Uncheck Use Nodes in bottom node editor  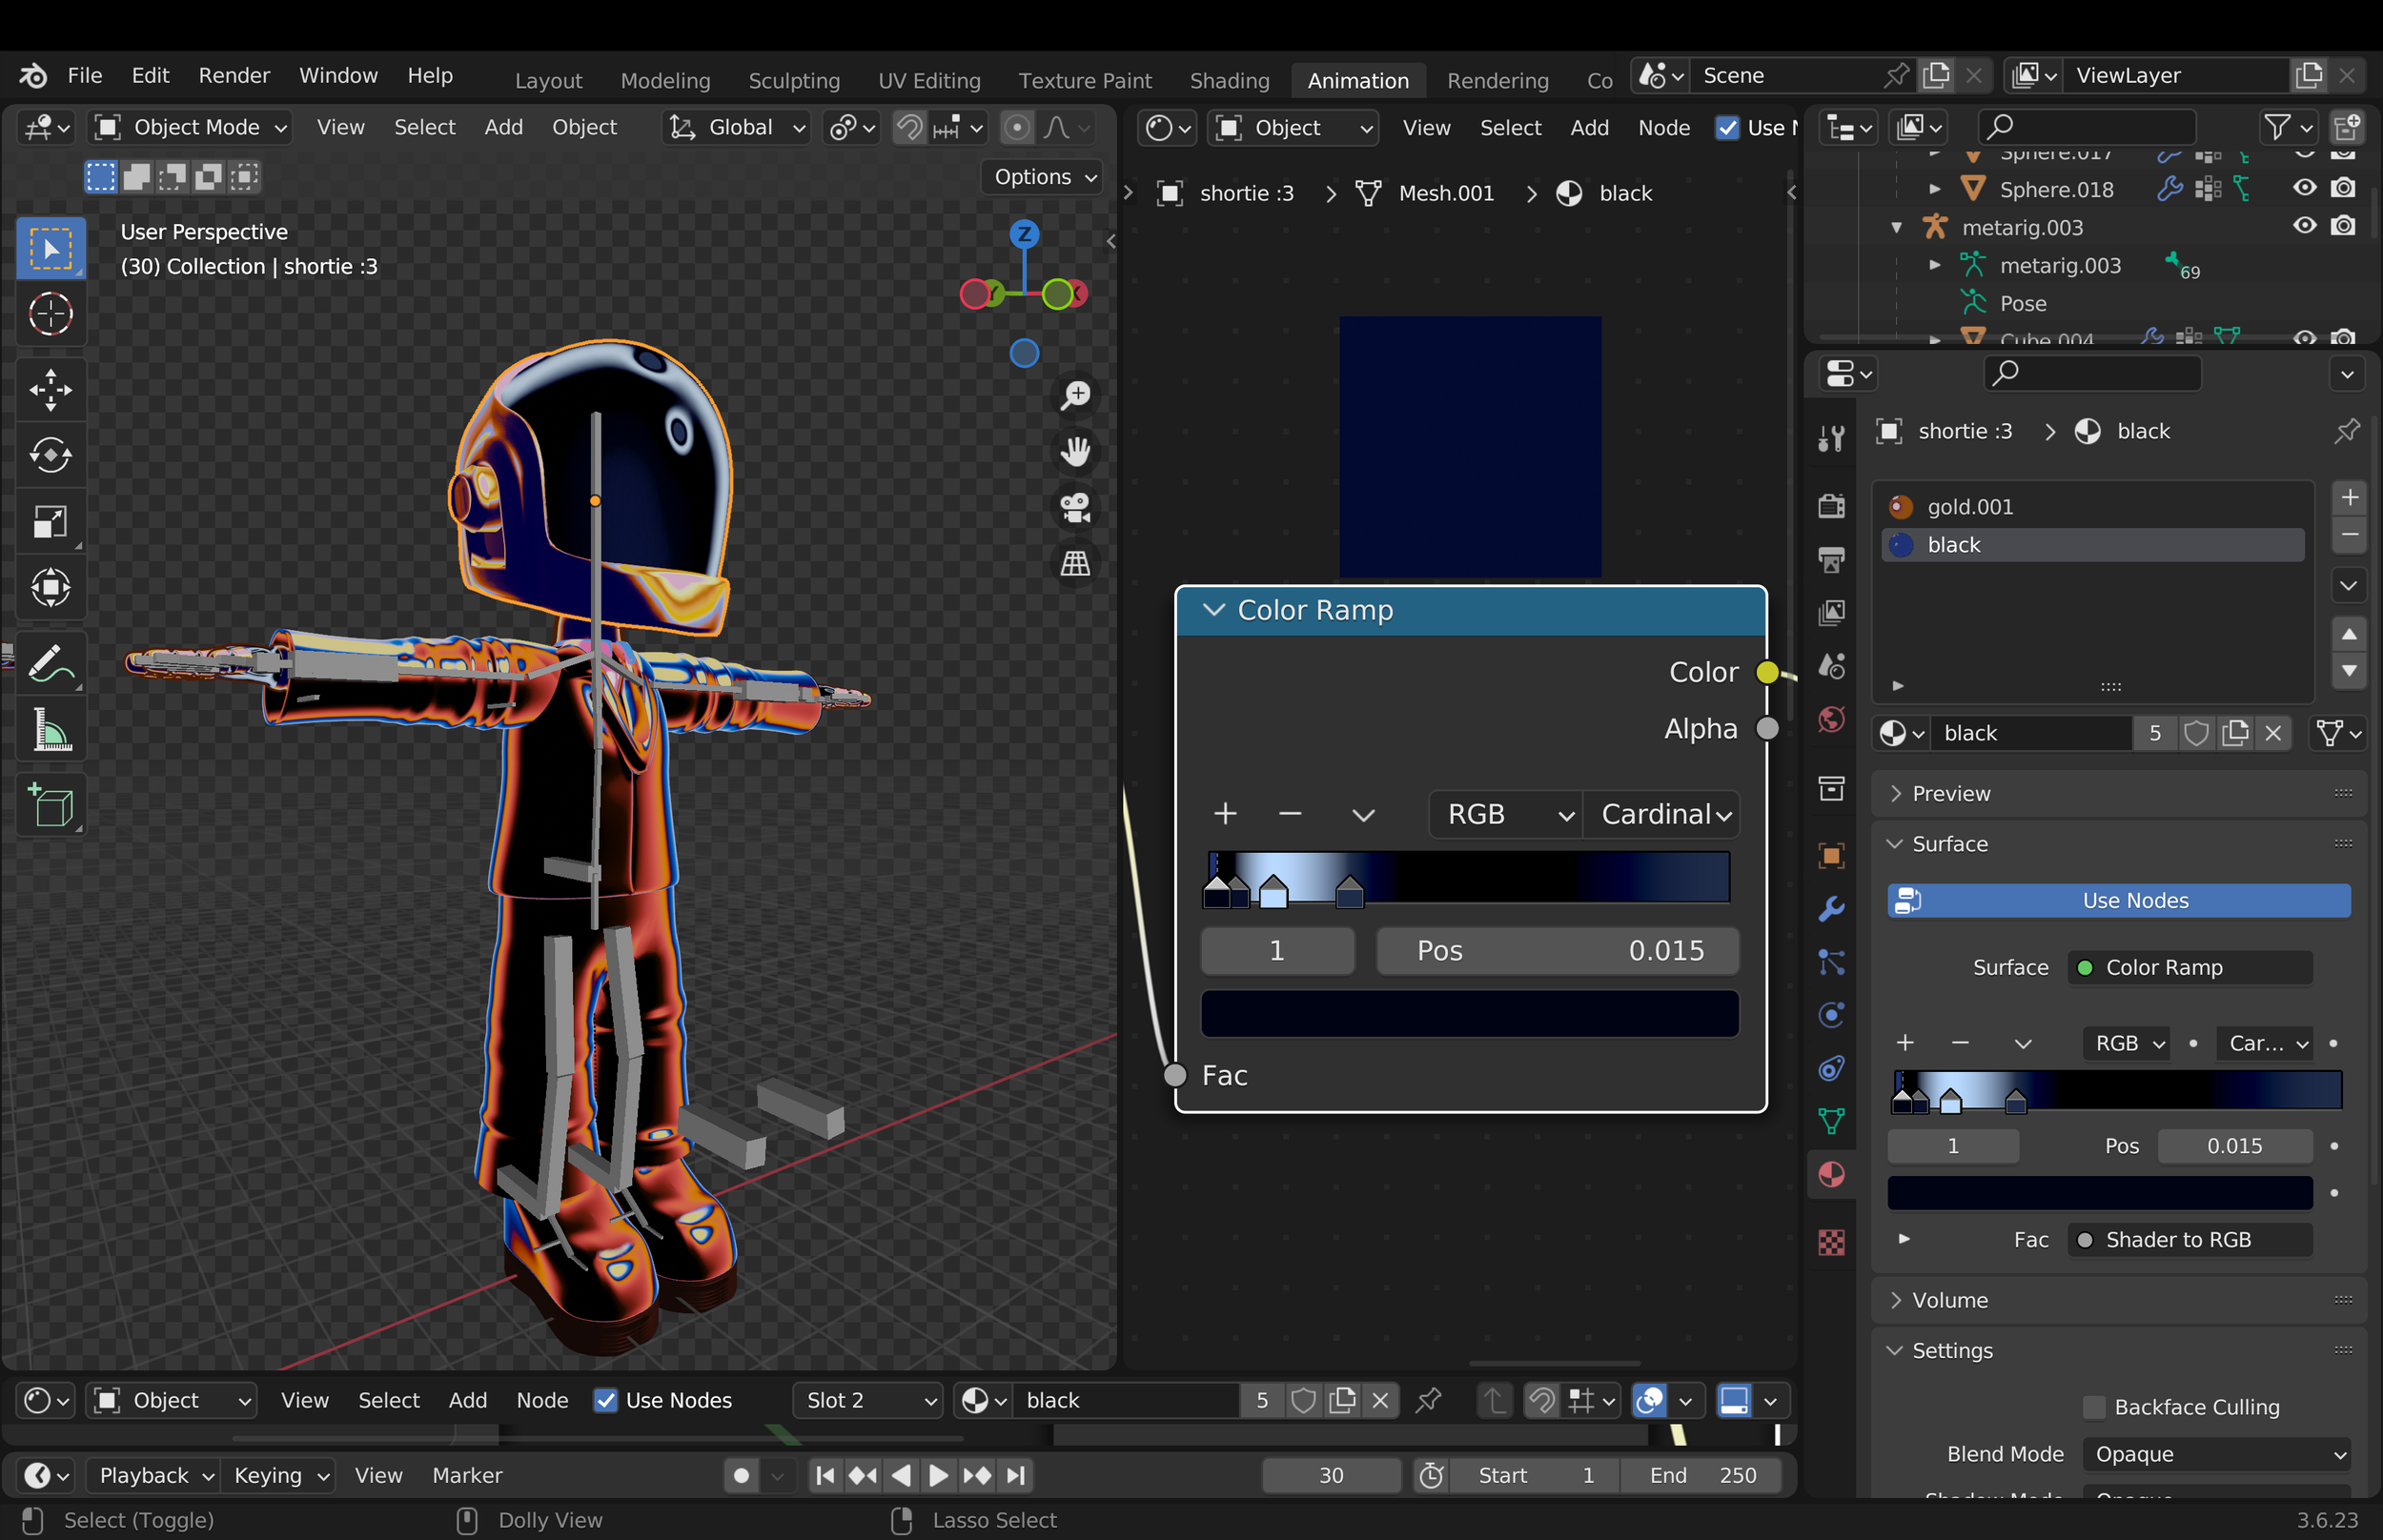(x=606, y=1400)
